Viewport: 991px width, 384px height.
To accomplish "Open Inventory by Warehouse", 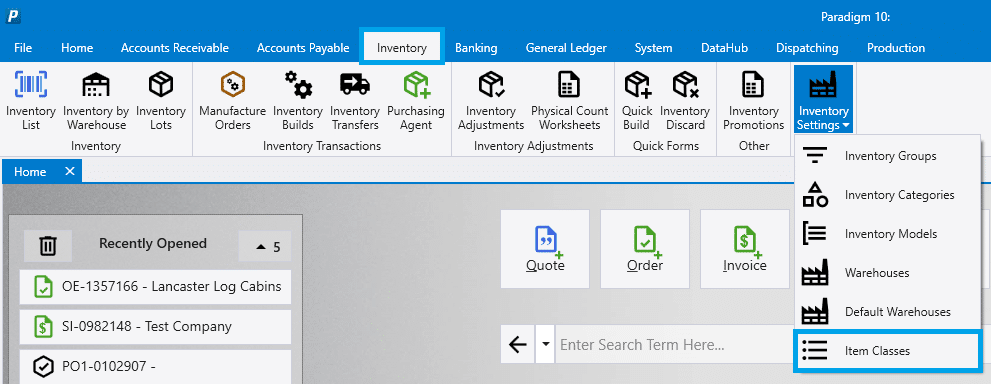I will pos(96,101).
